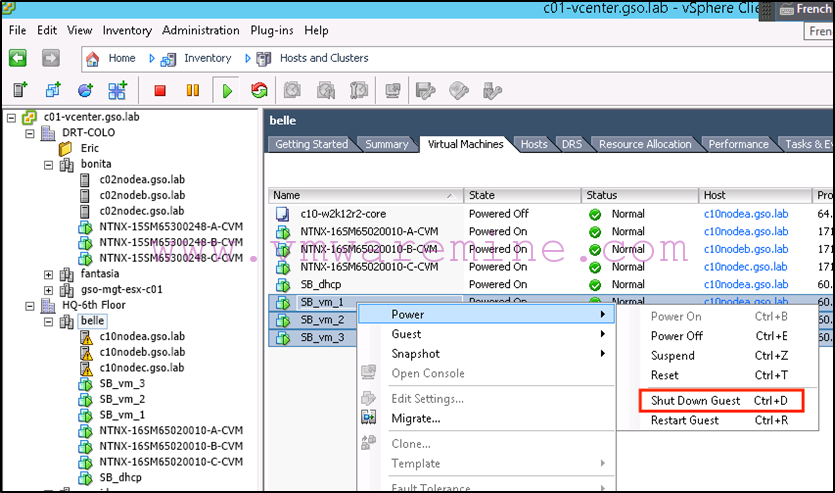Expand the fantasia cluster node
Screen dimensions: 835x493
click(48, 275)
